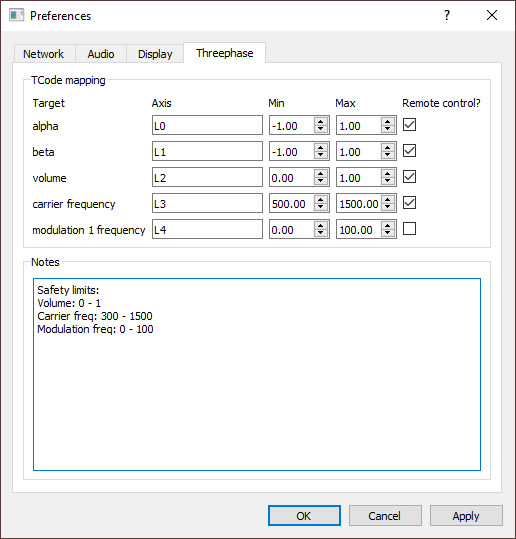Step up the volume Max value

tap(388, 173)
